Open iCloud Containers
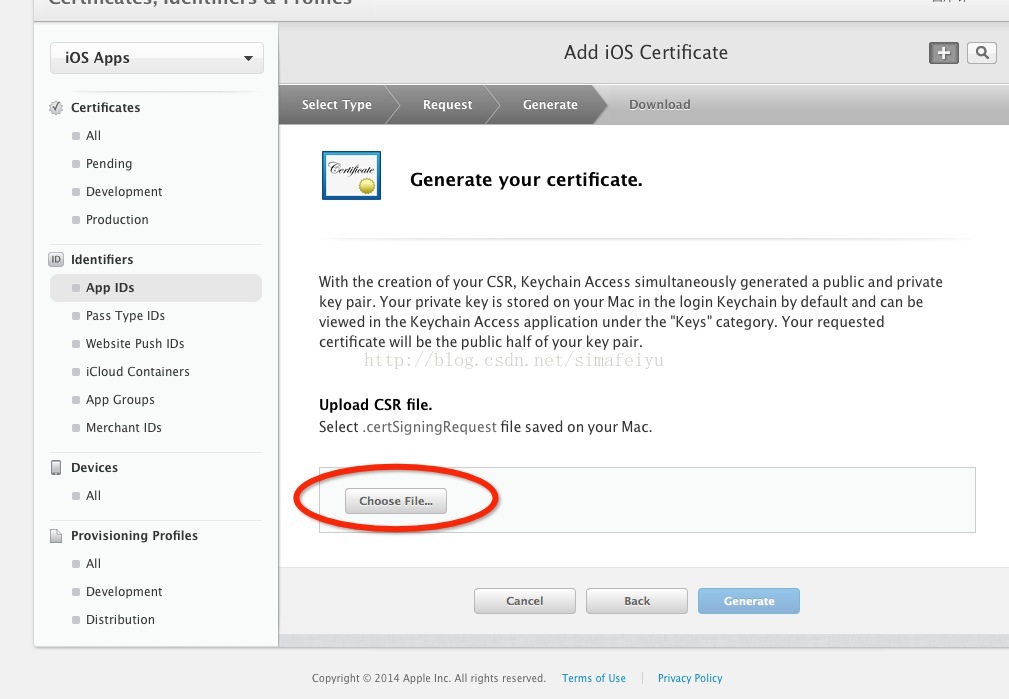Viewport: 1009px width, 699px height. (138, 371)
